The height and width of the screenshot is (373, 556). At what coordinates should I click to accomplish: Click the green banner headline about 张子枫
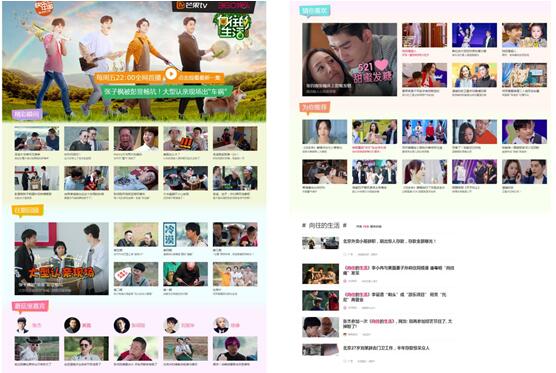click(x=167, y=91)
